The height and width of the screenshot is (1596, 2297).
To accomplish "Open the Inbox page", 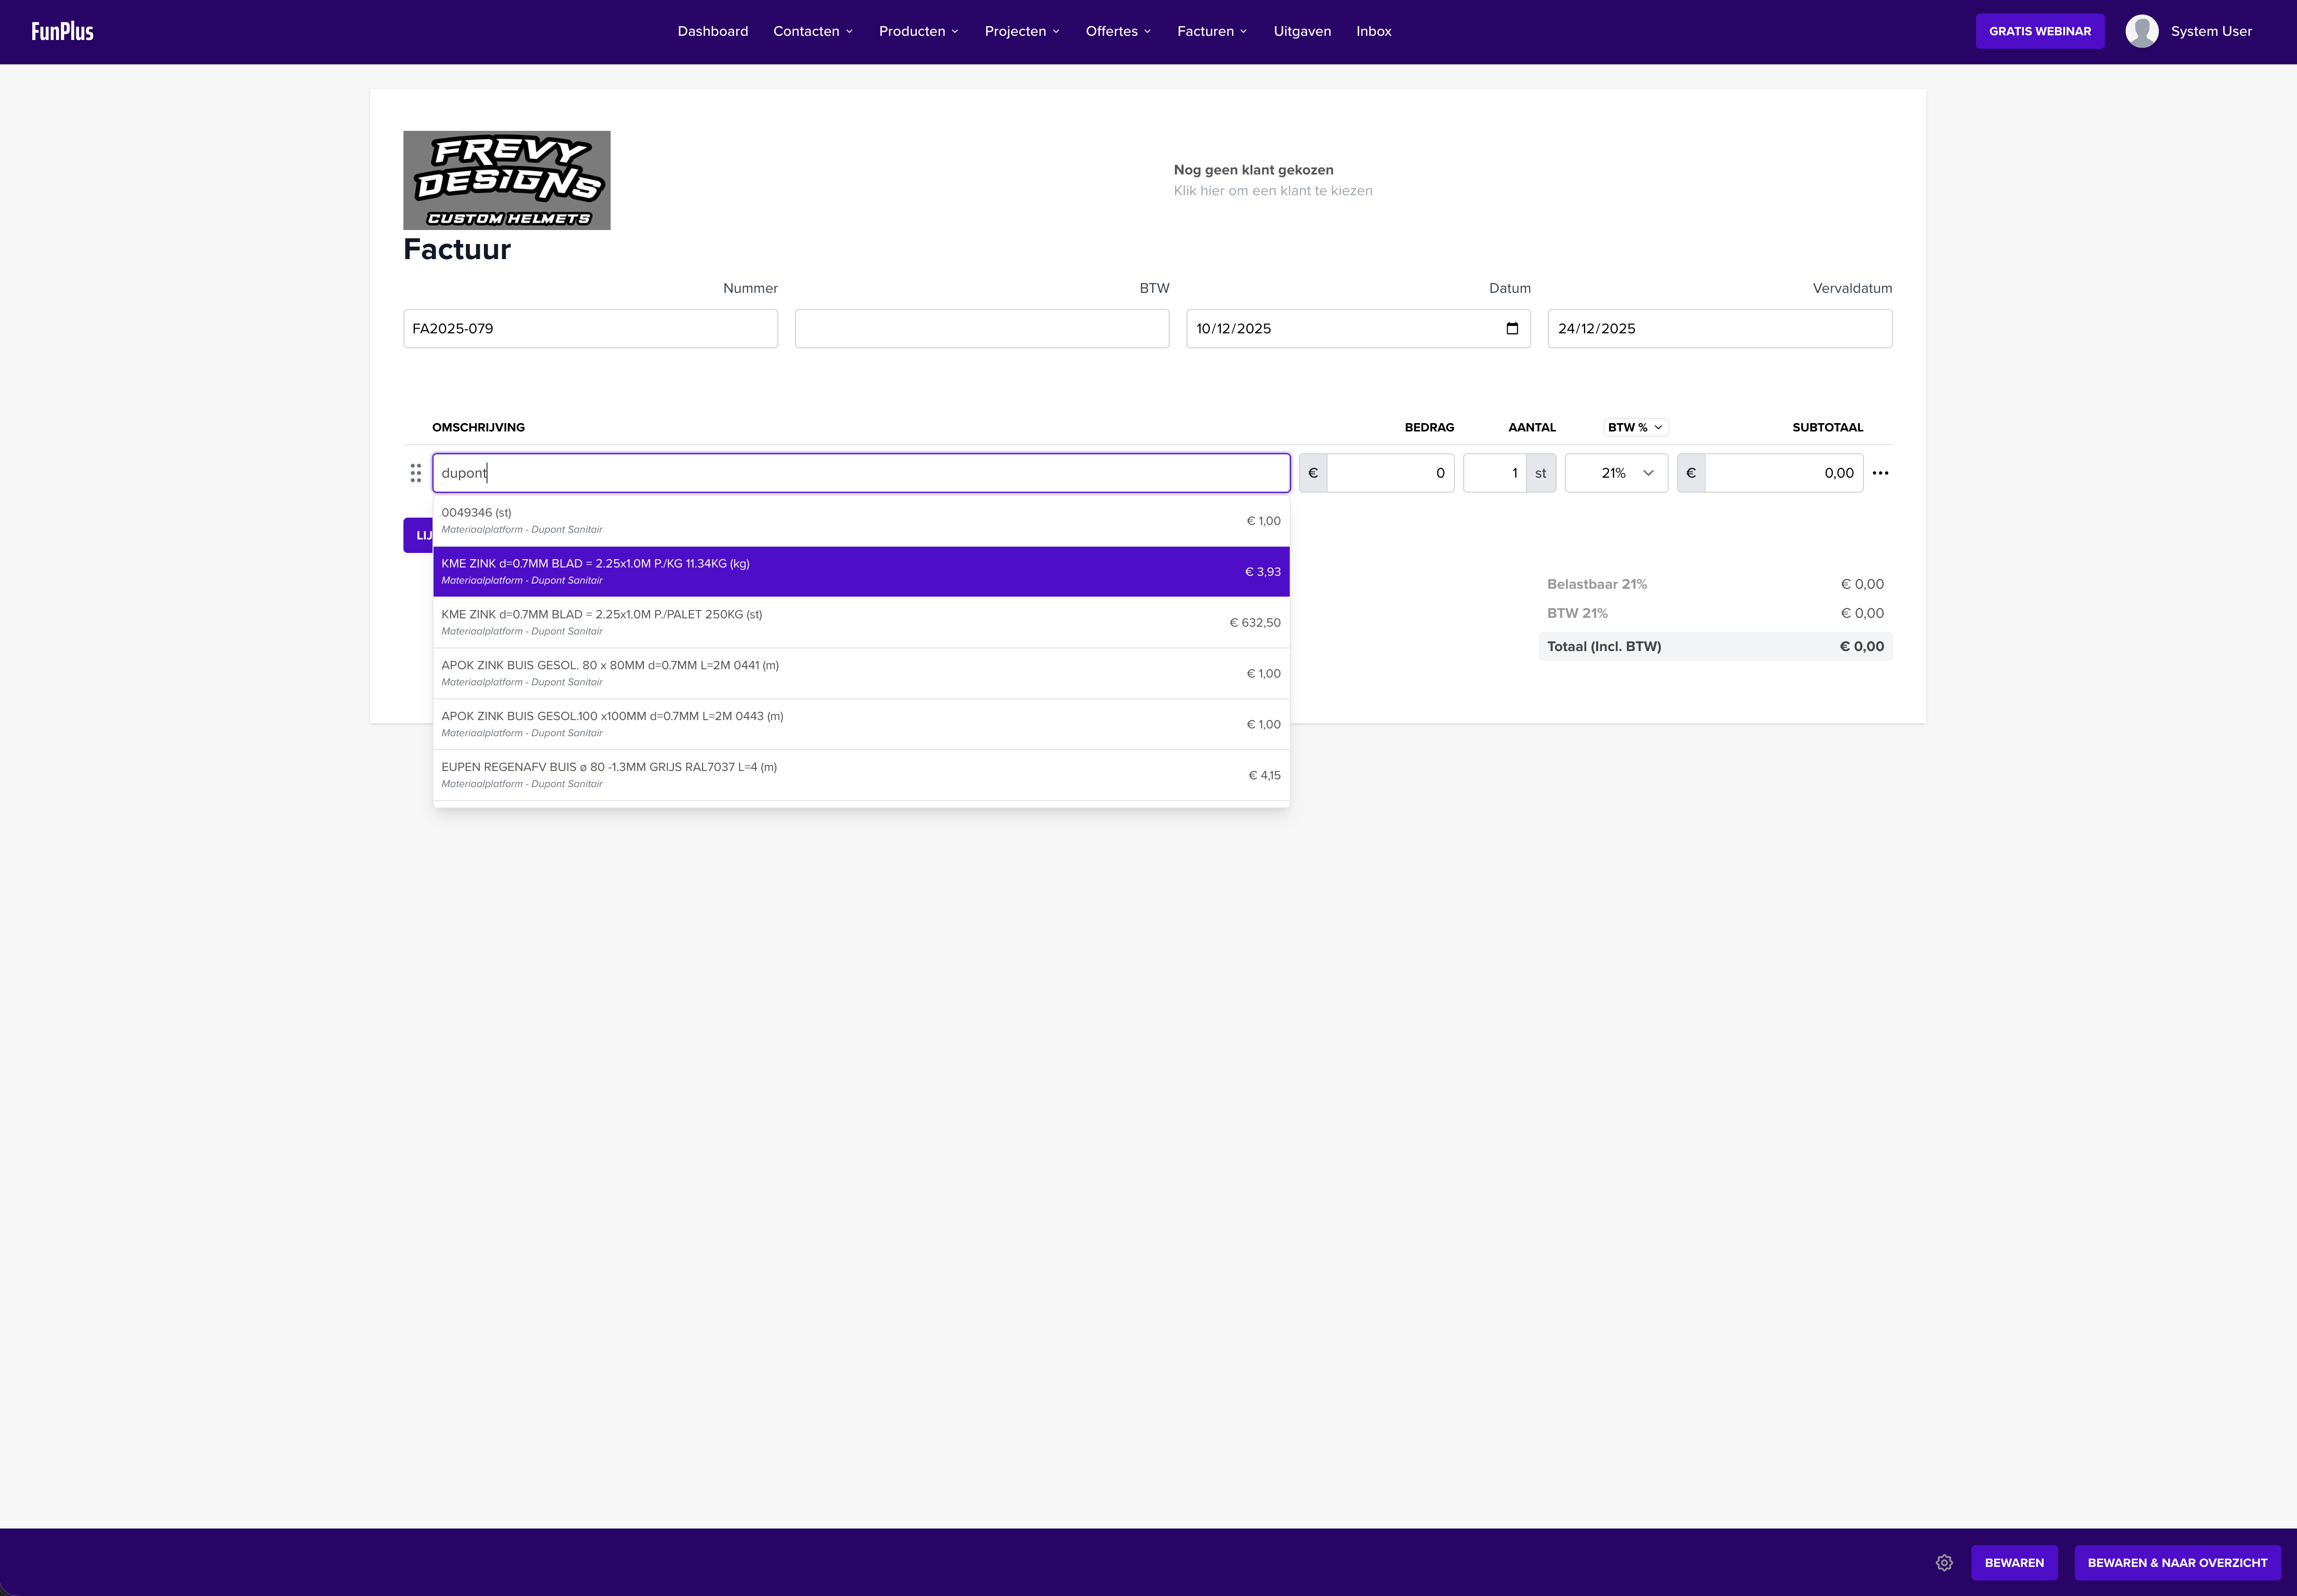I will [x=1373, y=31].
